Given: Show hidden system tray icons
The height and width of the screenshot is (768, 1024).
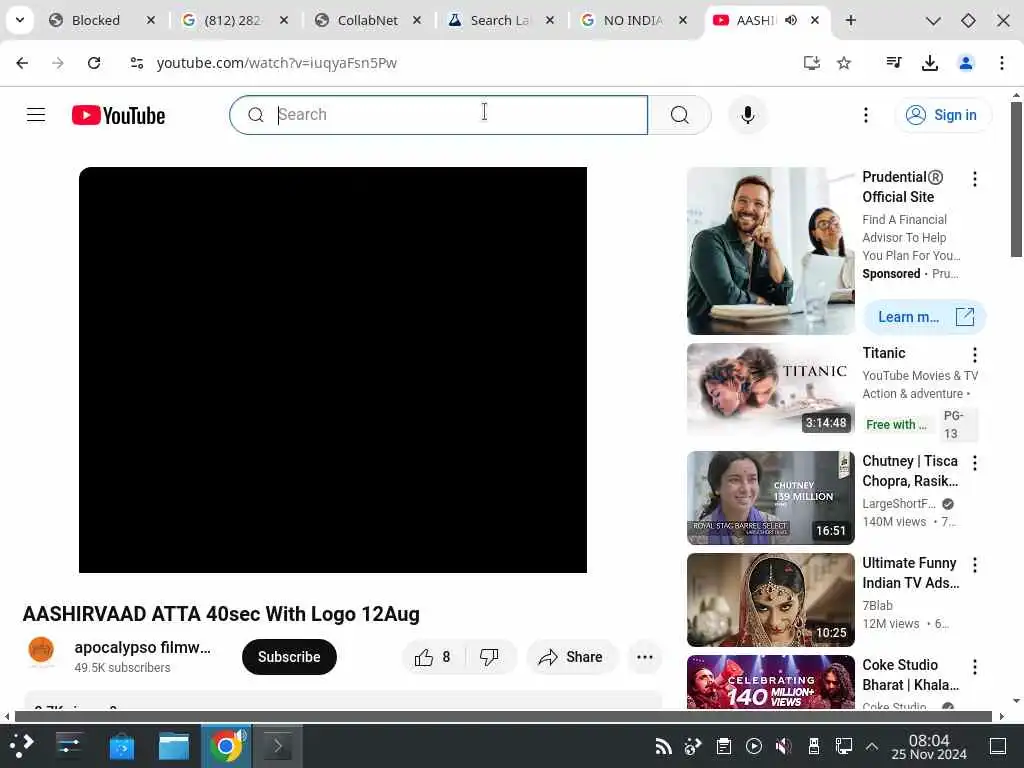Looking at the screenshot, I should 872,746.
